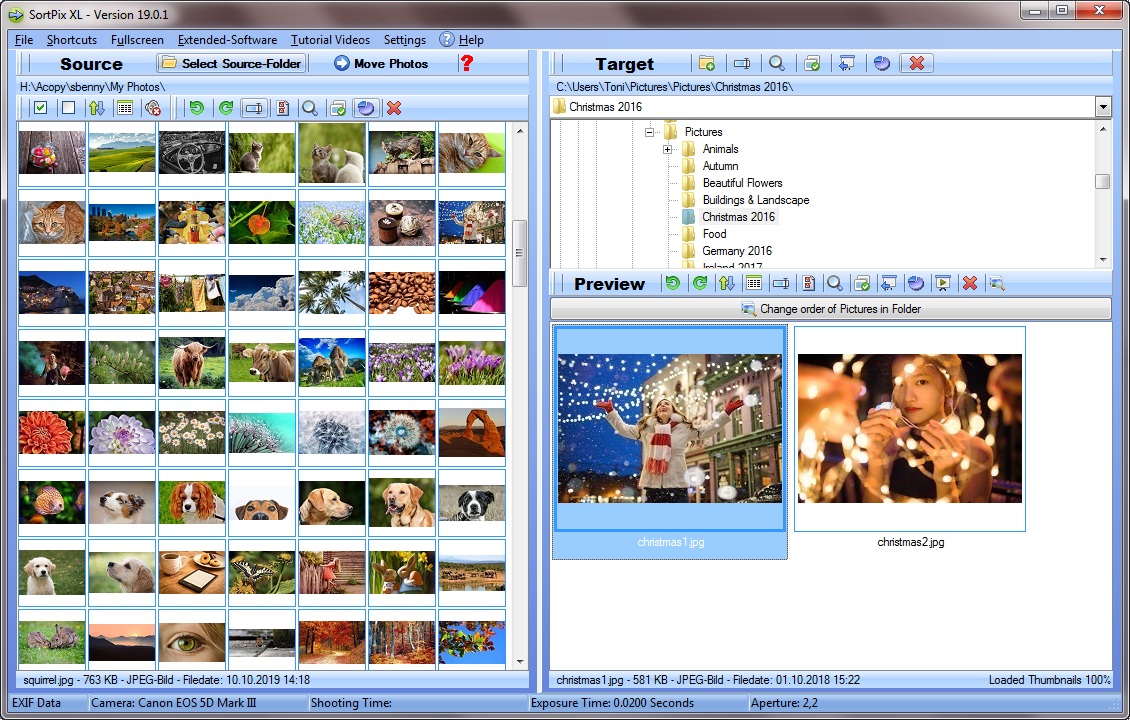Image resolution: width=1130 pixels, height=720 pixels.
Task: Delete selected photos with the red X icon
Action: pos(394,108)
